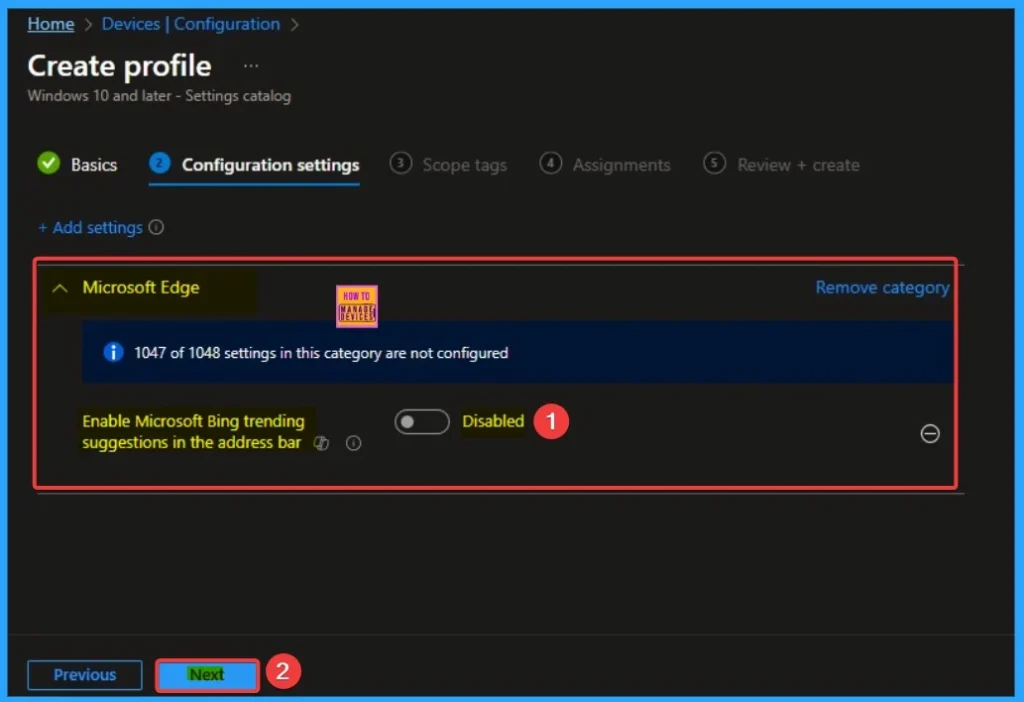Toggle the Bing trending suggestions switch
1024x702 pixels.
[422, 422]
